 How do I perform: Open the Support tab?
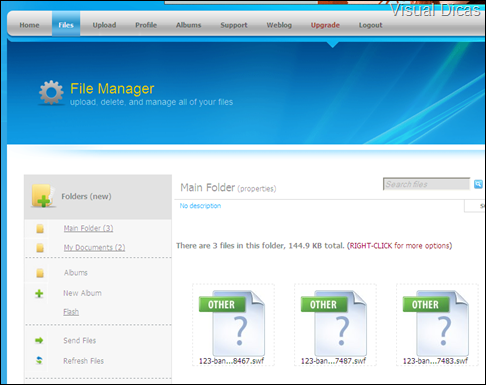coord(234,25)
